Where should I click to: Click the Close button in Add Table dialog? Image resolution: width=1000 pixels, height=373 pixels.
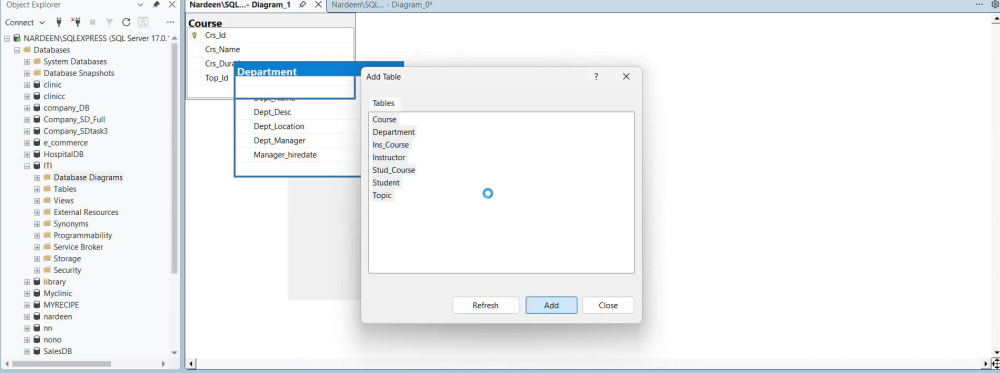coord(608,305)
